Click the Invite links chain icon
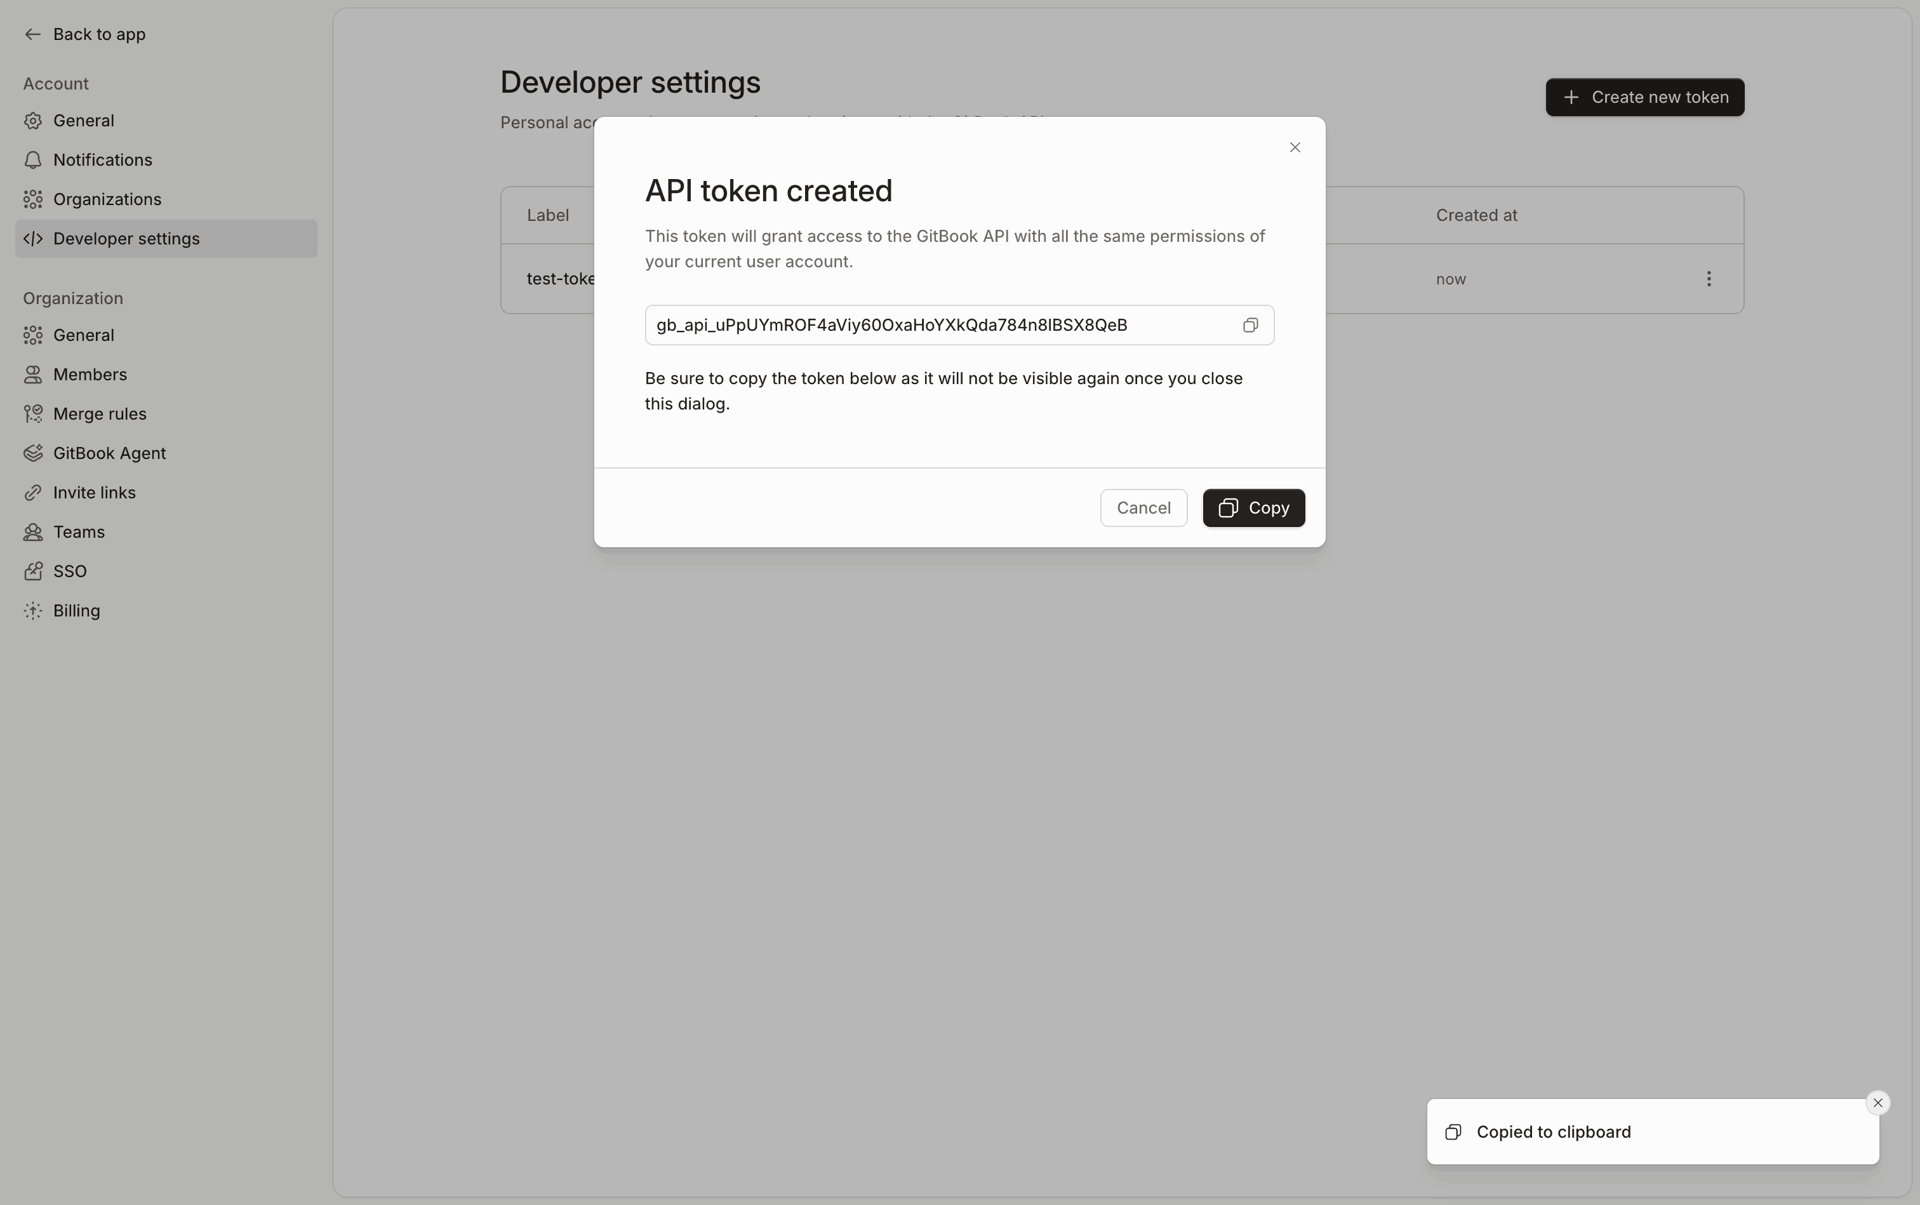Viewport: 1920px width, 1205px height. (33, 493)
